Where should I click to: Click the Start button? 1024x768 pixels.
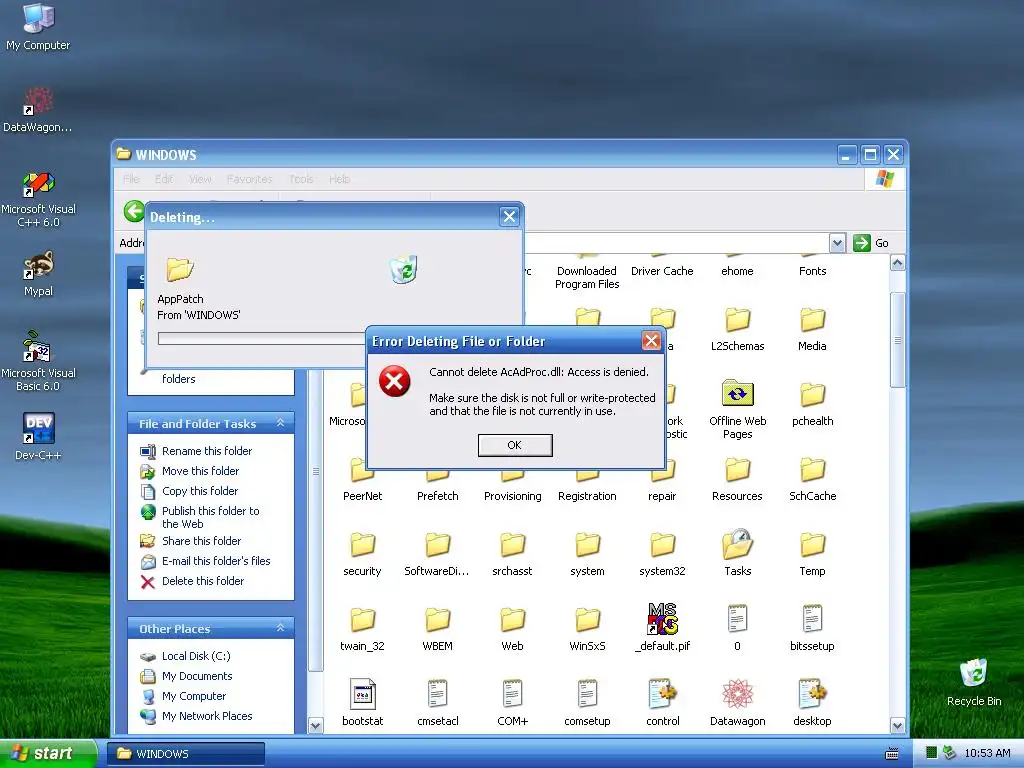(48, 753)
